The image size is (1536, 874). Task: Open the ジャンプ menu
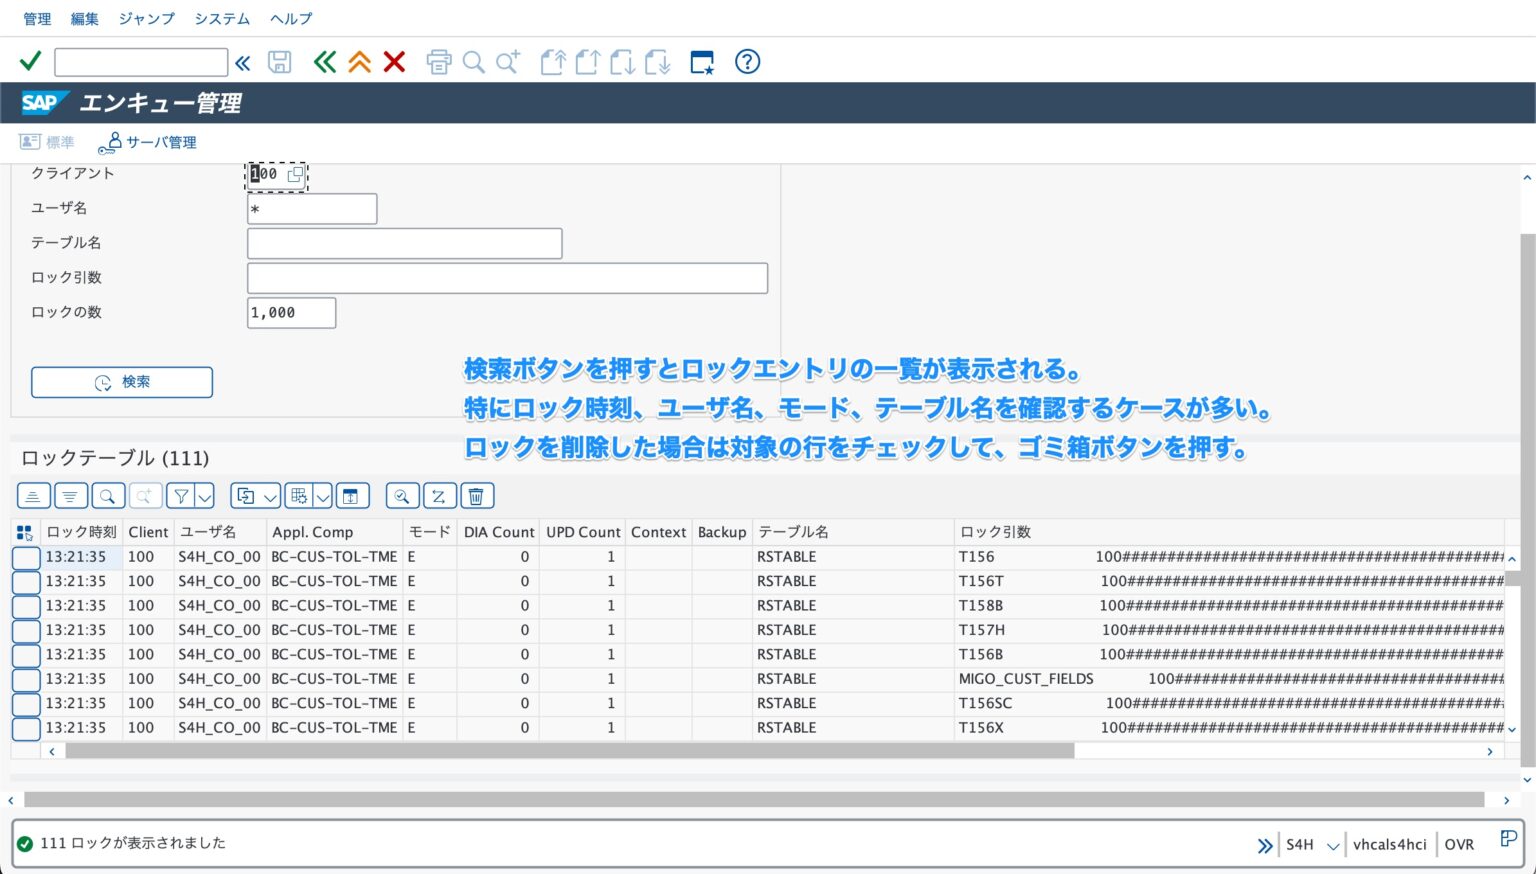145,17
